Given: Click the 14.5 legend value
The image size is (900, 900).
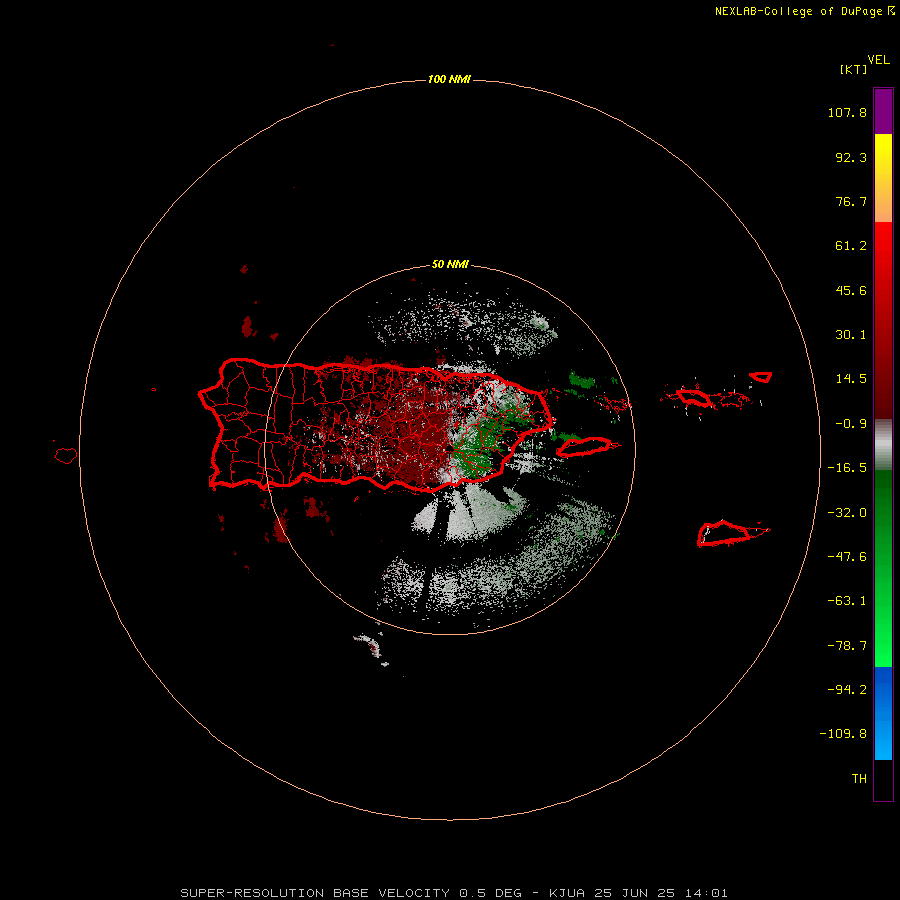Looking at the screenshot, I should (x=851, y=379).
